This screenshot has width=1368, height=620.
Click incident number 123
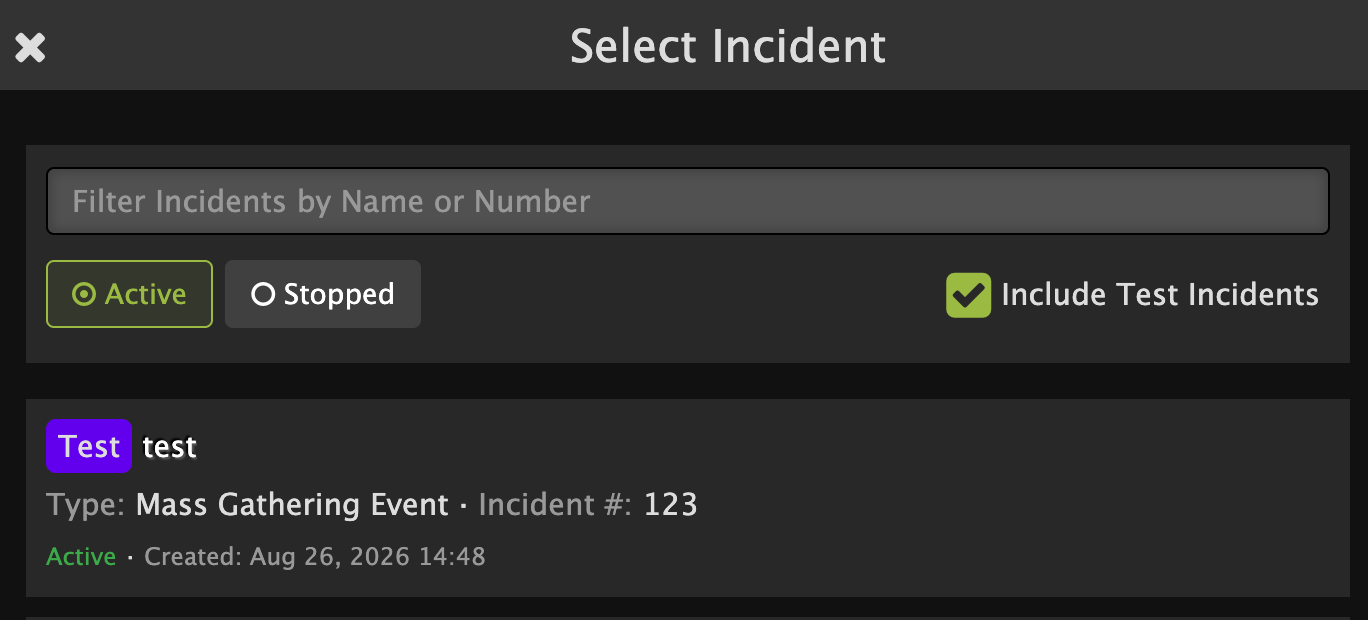coord(670,505)
